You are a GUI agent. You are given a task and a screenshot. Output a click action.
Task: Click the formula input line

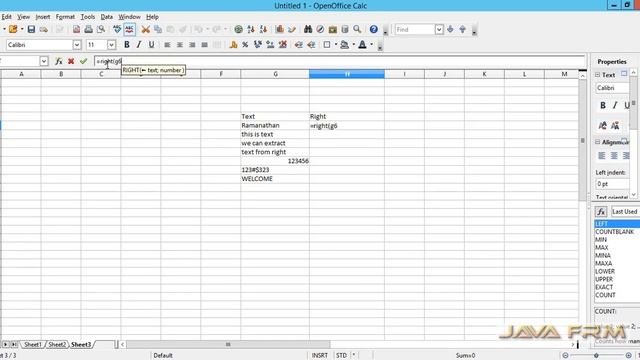(x=340, y=61)
